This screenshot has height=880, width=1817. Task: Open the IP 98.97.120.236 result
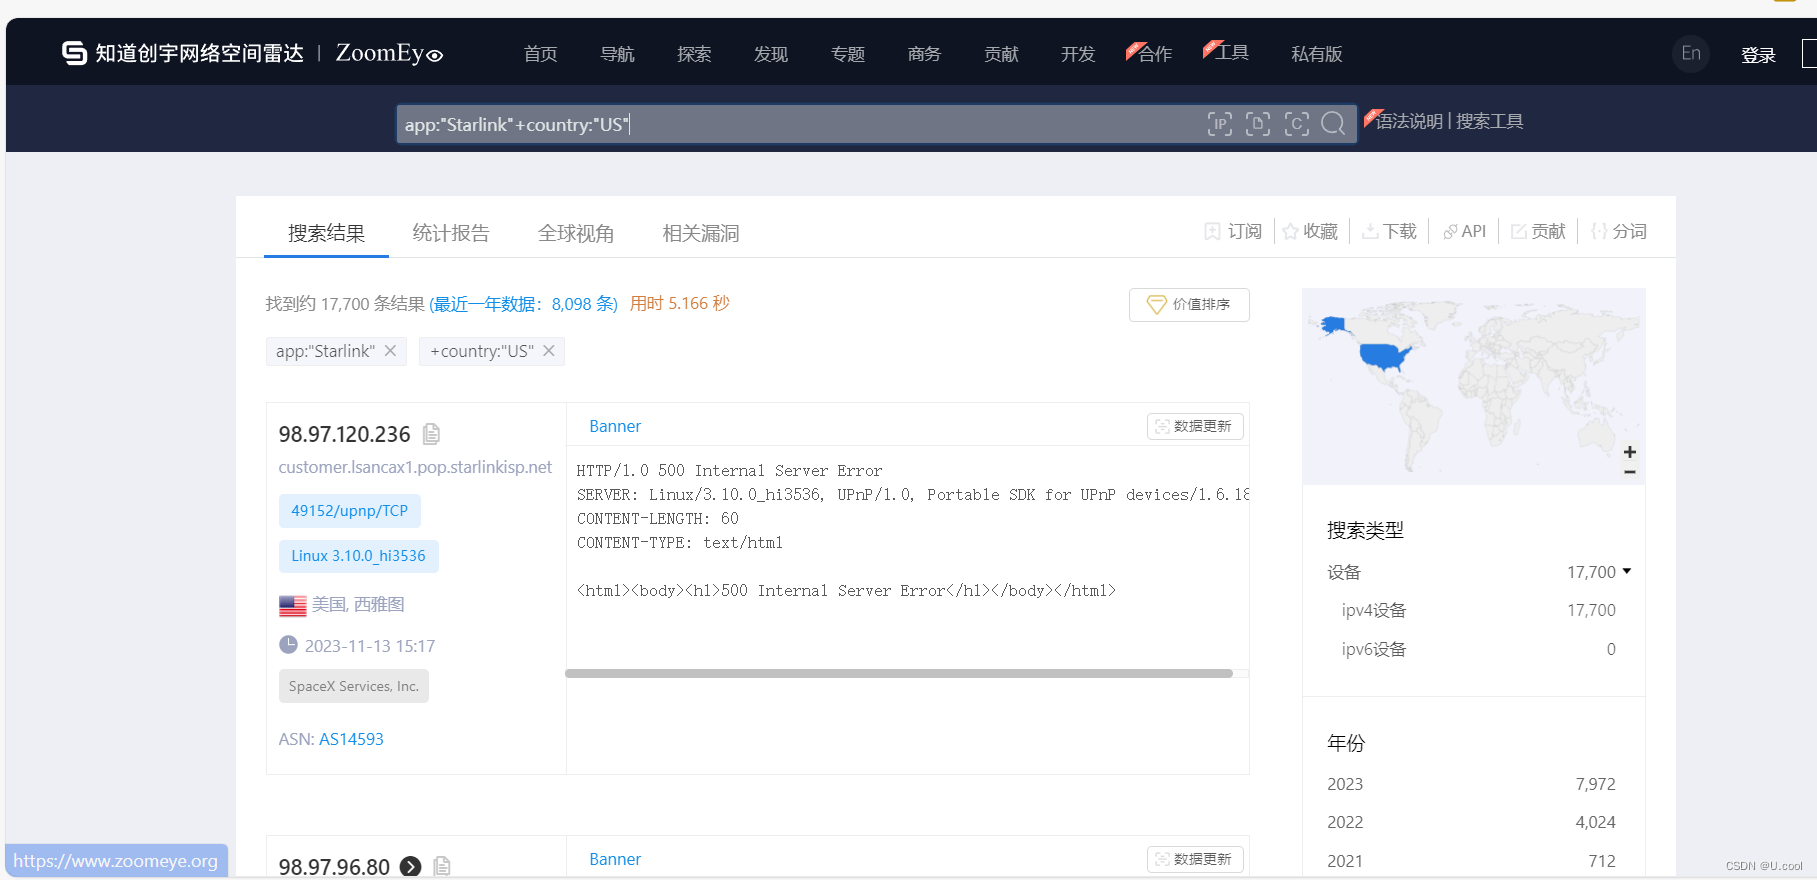(344, 434)
